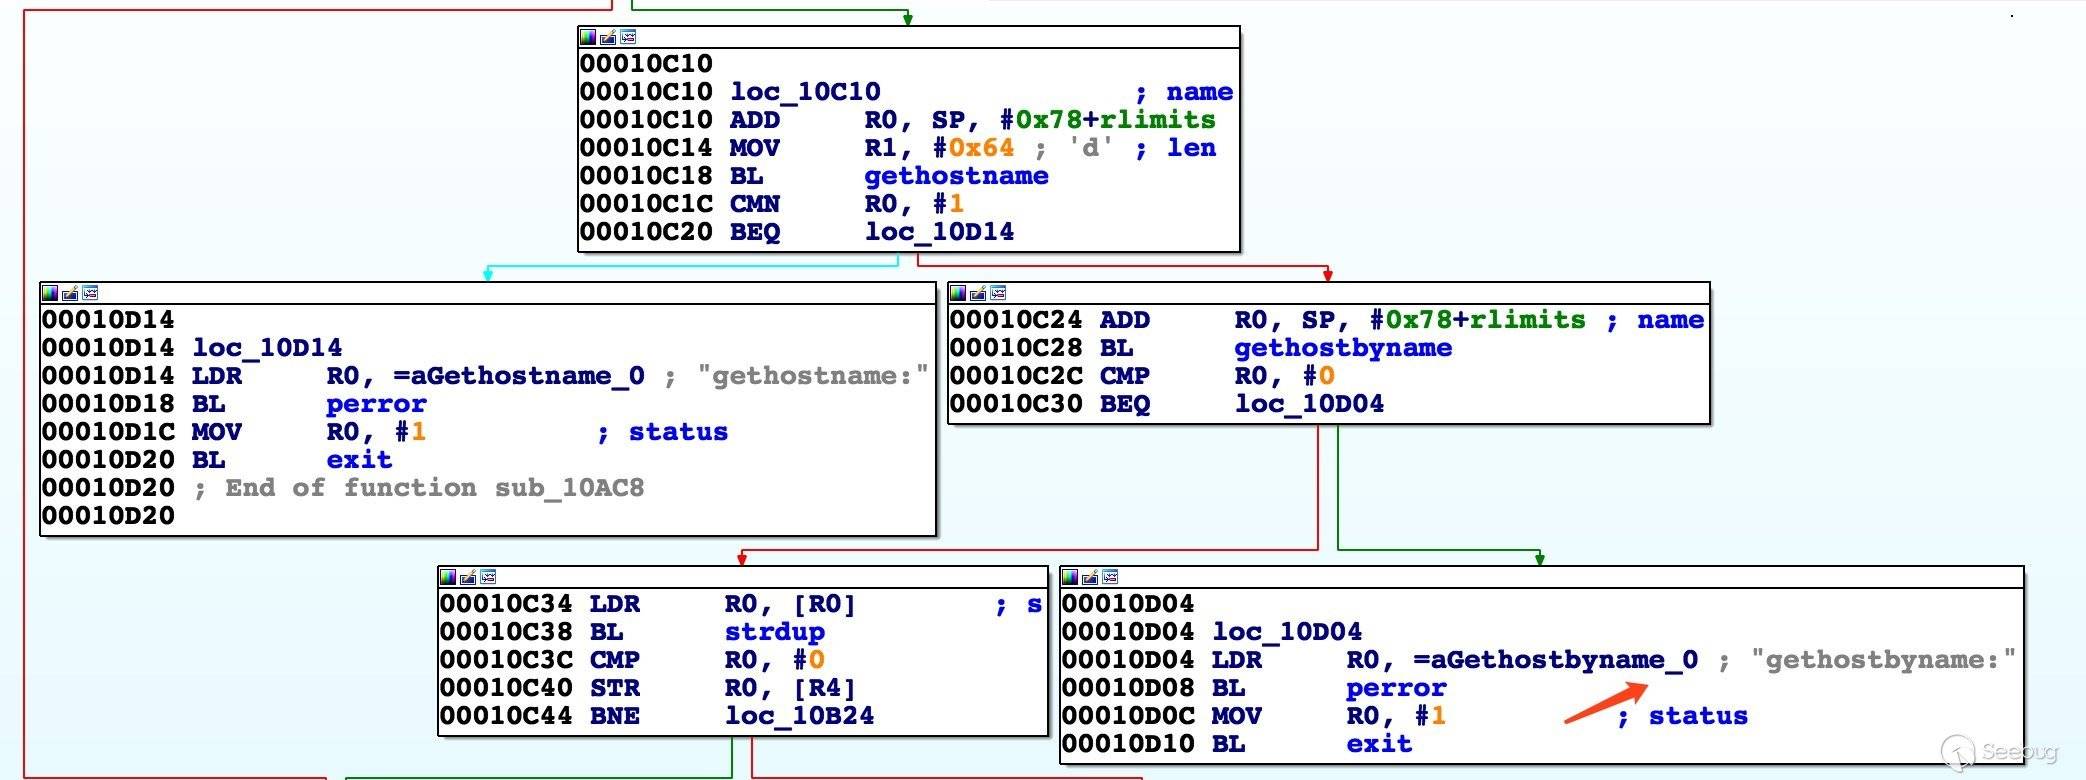Click the "; len" comment
2086x780 pixels.
coord(1175,148)
